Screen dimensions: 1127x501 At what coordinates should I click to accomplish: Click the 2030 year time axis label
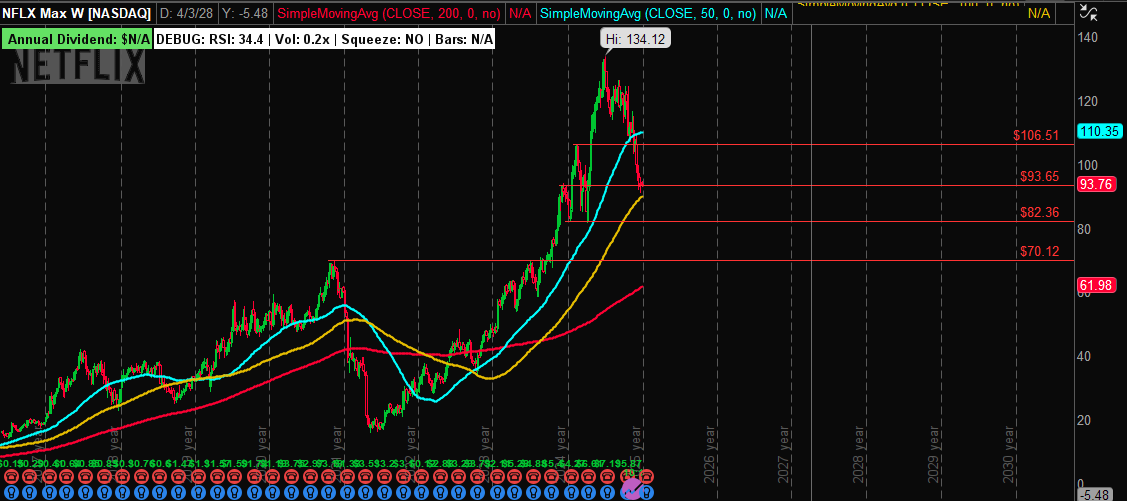point(1010,454)
